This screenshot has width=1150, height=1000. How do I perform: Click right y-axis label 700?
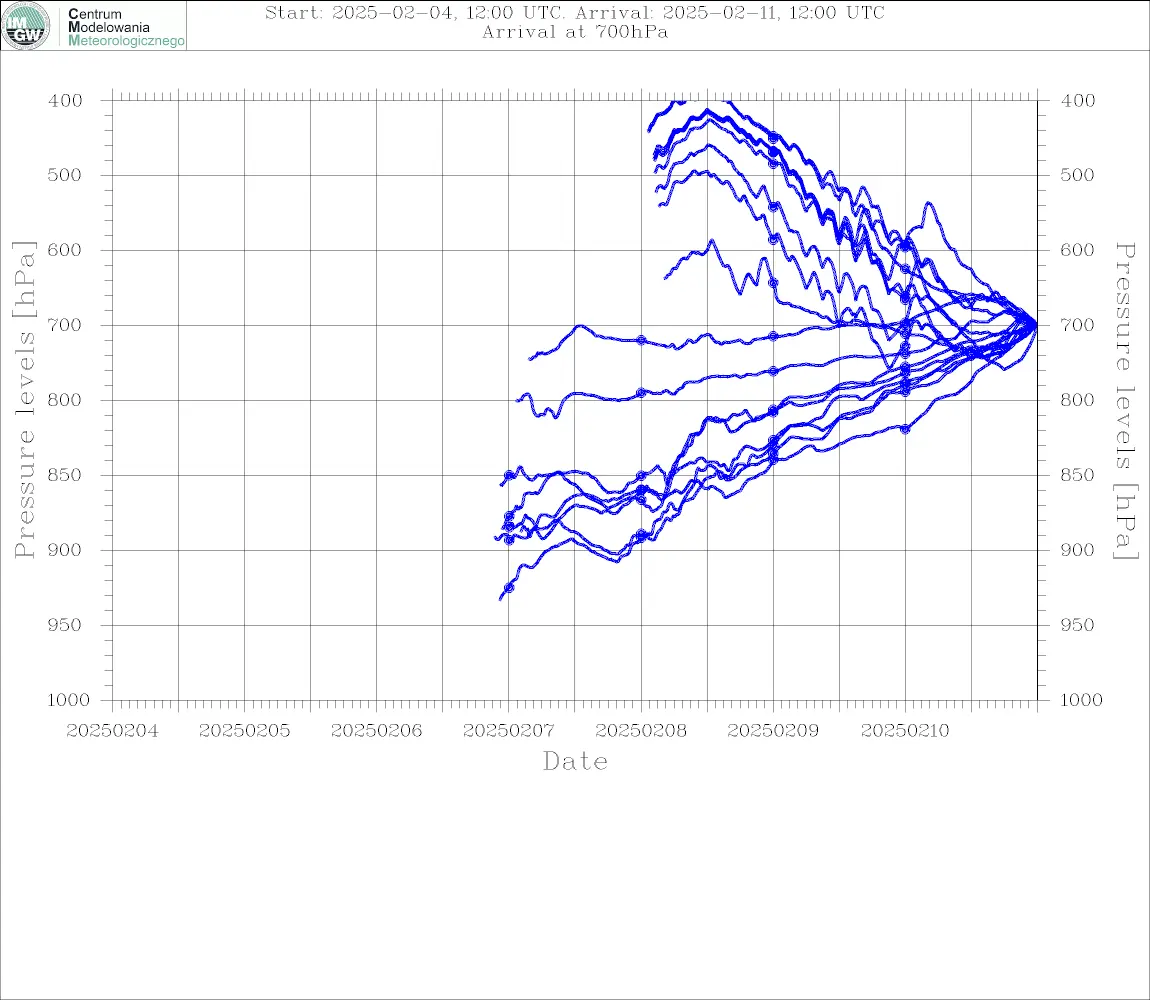click(1078, 325)
